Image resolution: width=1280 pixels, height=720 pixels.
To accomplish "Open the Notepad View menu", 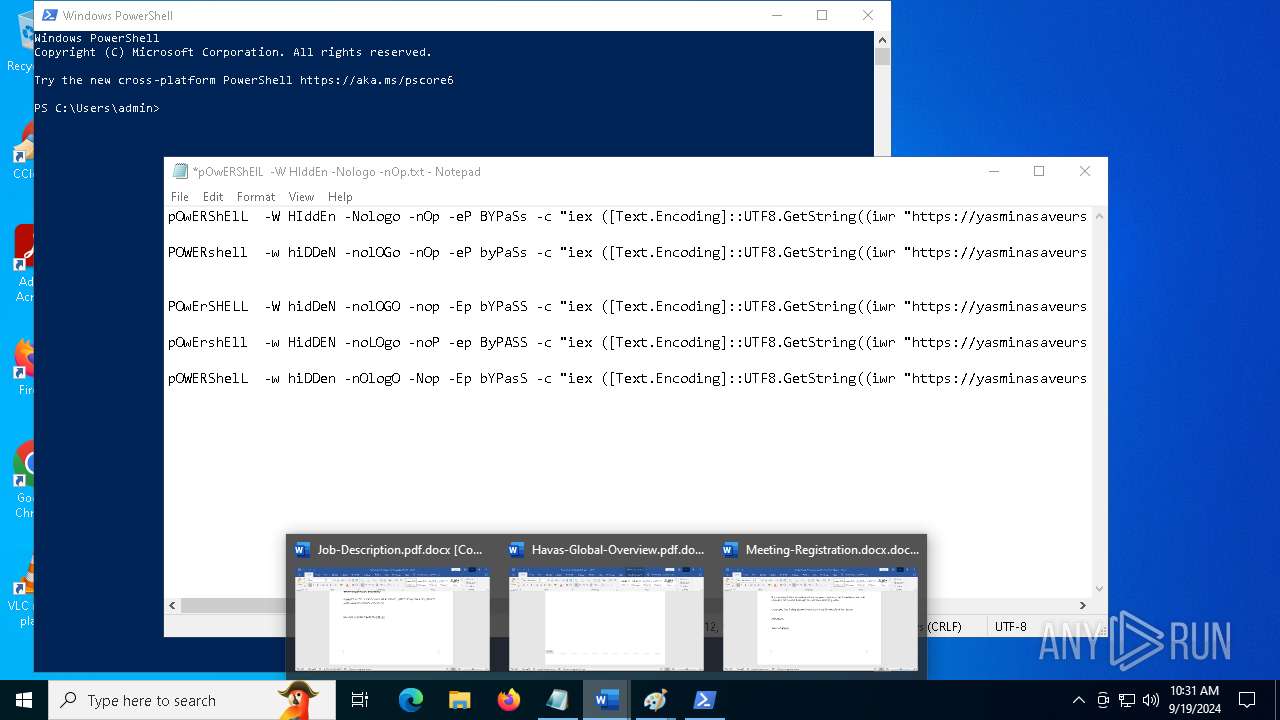I will pyautogui.click(x=301, y=197).
